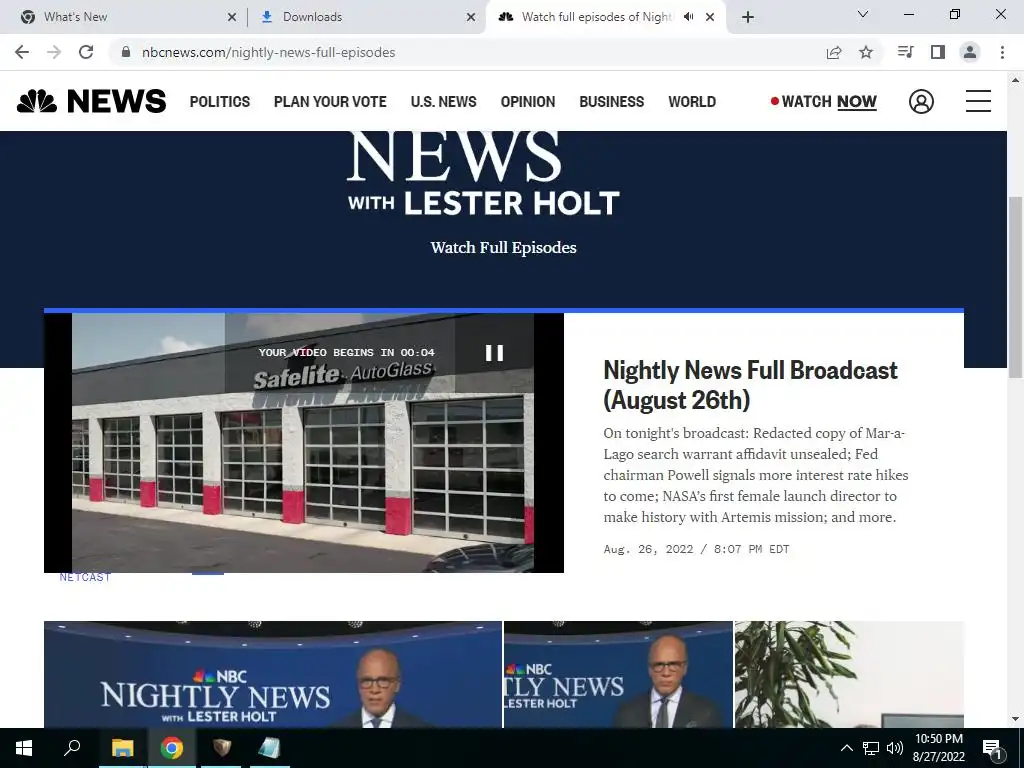This screenshot has height=768, width=1024.
Task: Open the cropped Lester Holt episode thumbnail
Action: point(618,674)
